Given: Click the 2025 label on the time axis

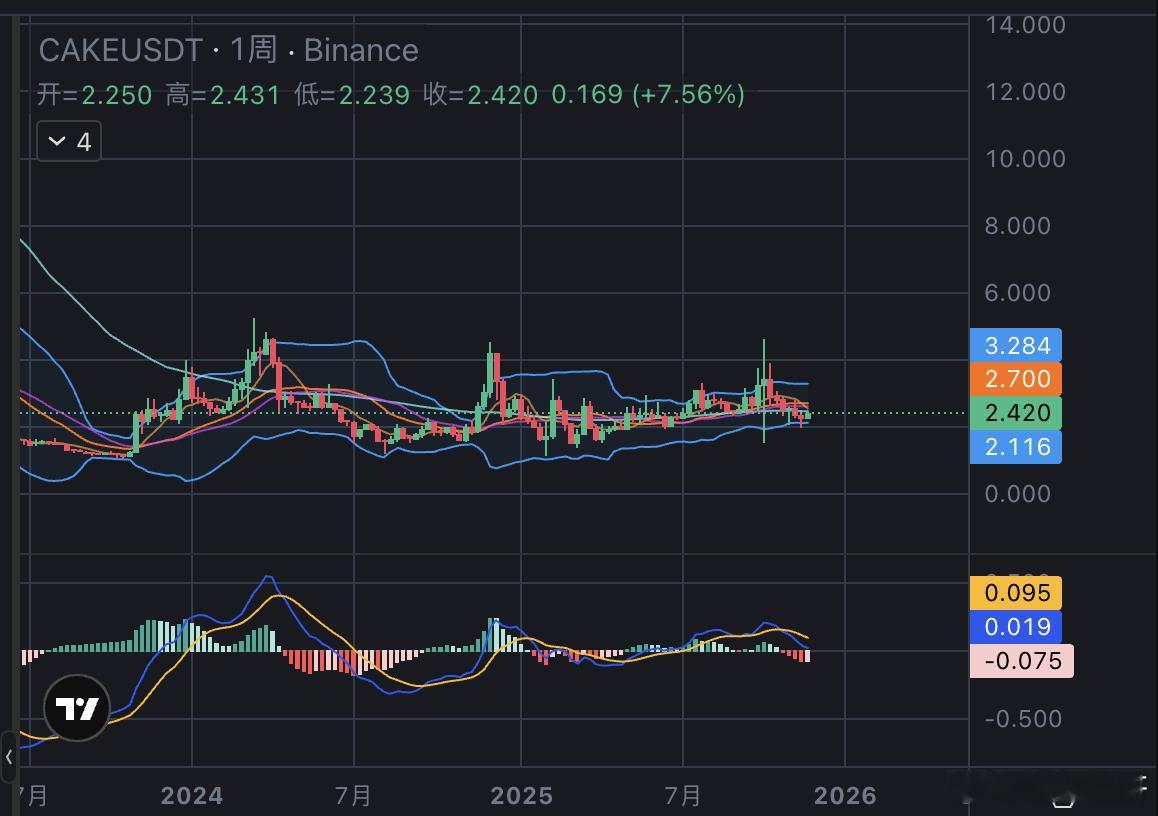Looking at the screenshot, I should point(520,796).
